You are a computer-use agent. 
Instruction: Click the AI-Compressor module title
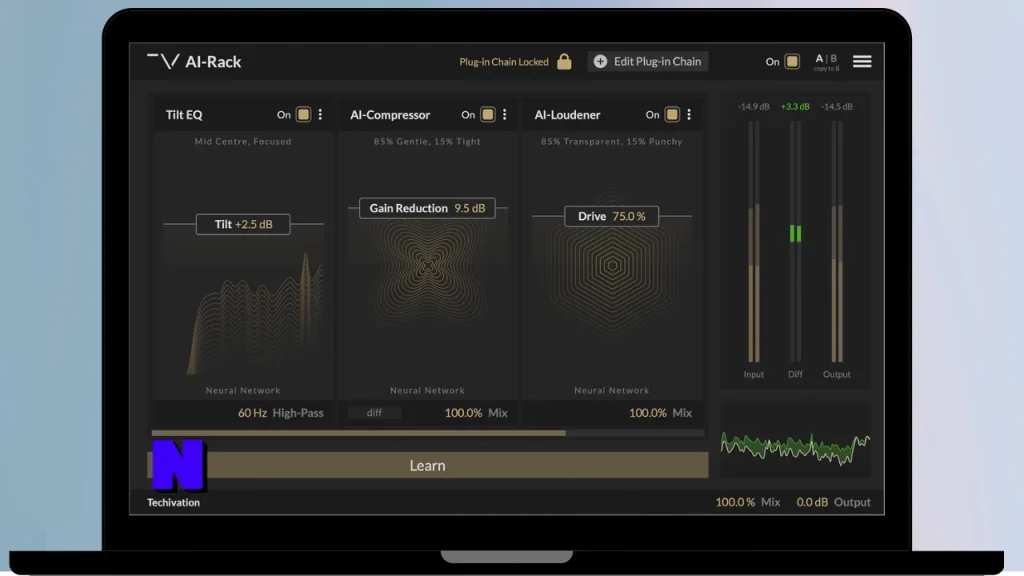click(390, 115)
